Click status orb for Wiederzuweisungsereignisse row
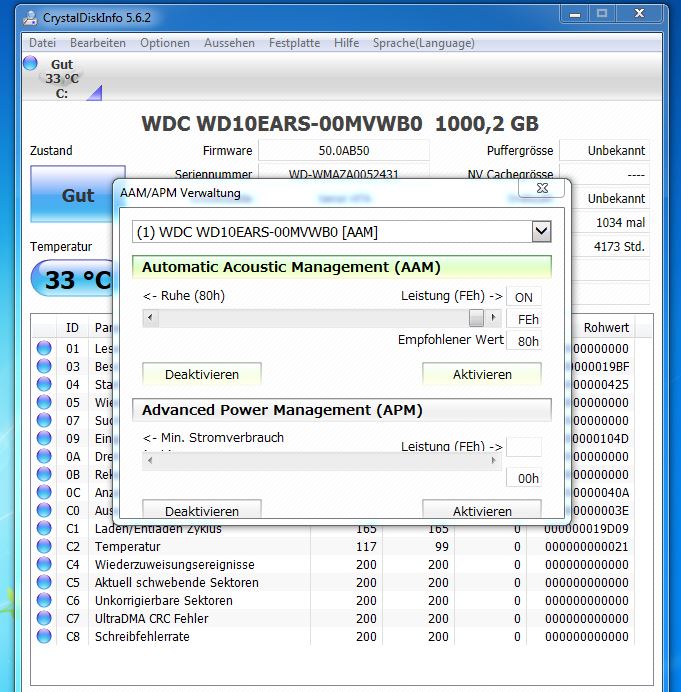 click(44, 564)
